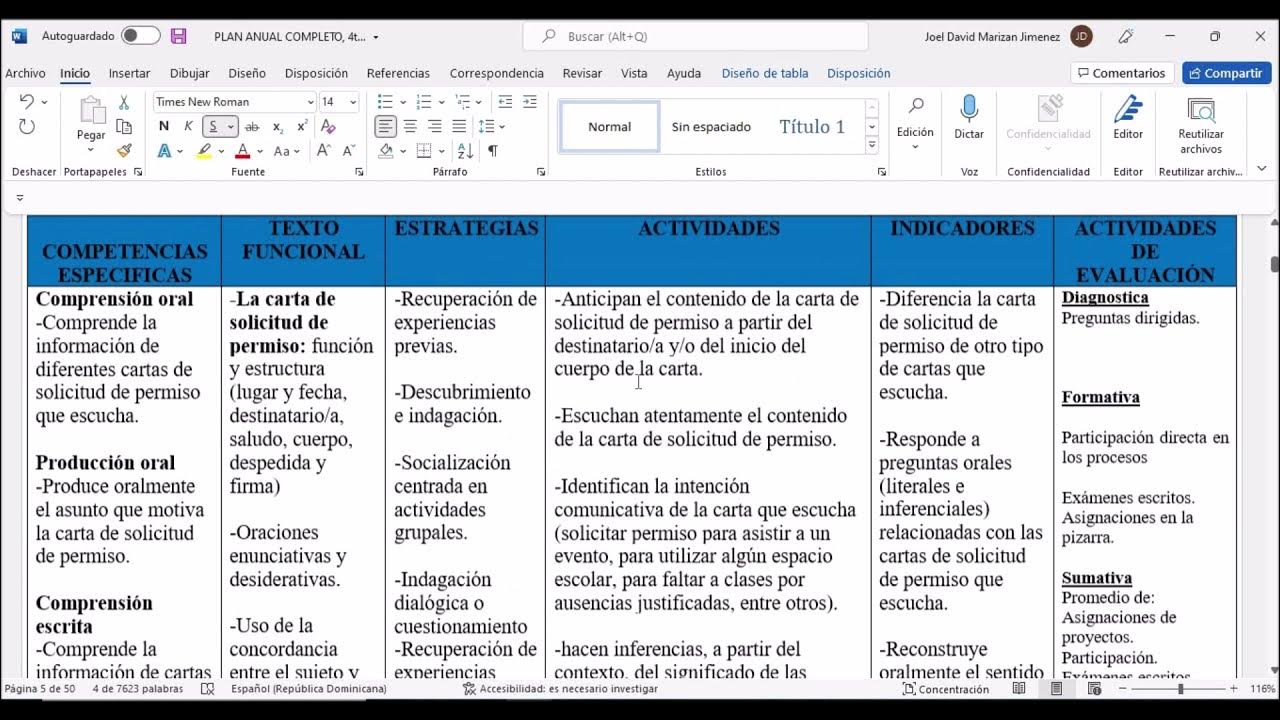Sort text with the A-Z icon
The height and width of the screenshot is (720, 1280).
465,151
